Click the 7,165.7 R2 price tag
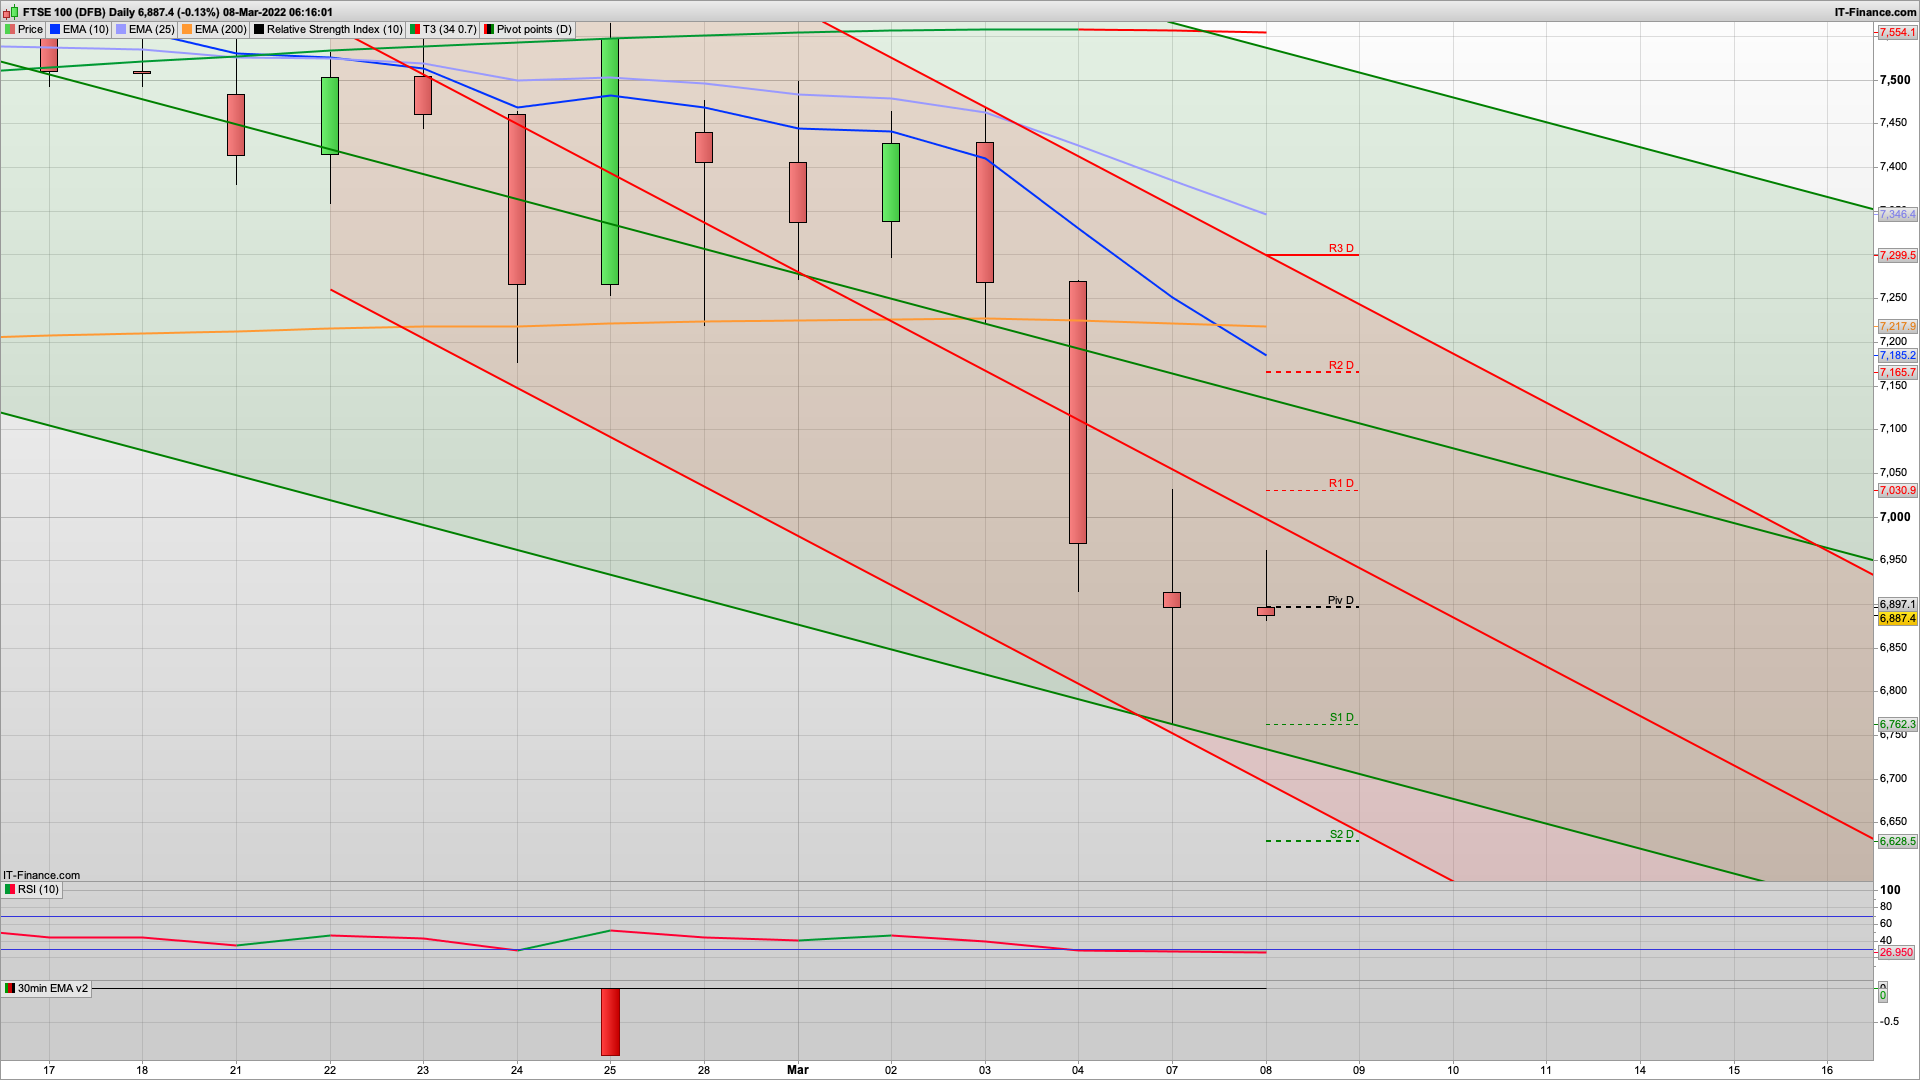The width and height of the screenshot is (1920, 1080). pyautogui.click(x=1897, y=372)
